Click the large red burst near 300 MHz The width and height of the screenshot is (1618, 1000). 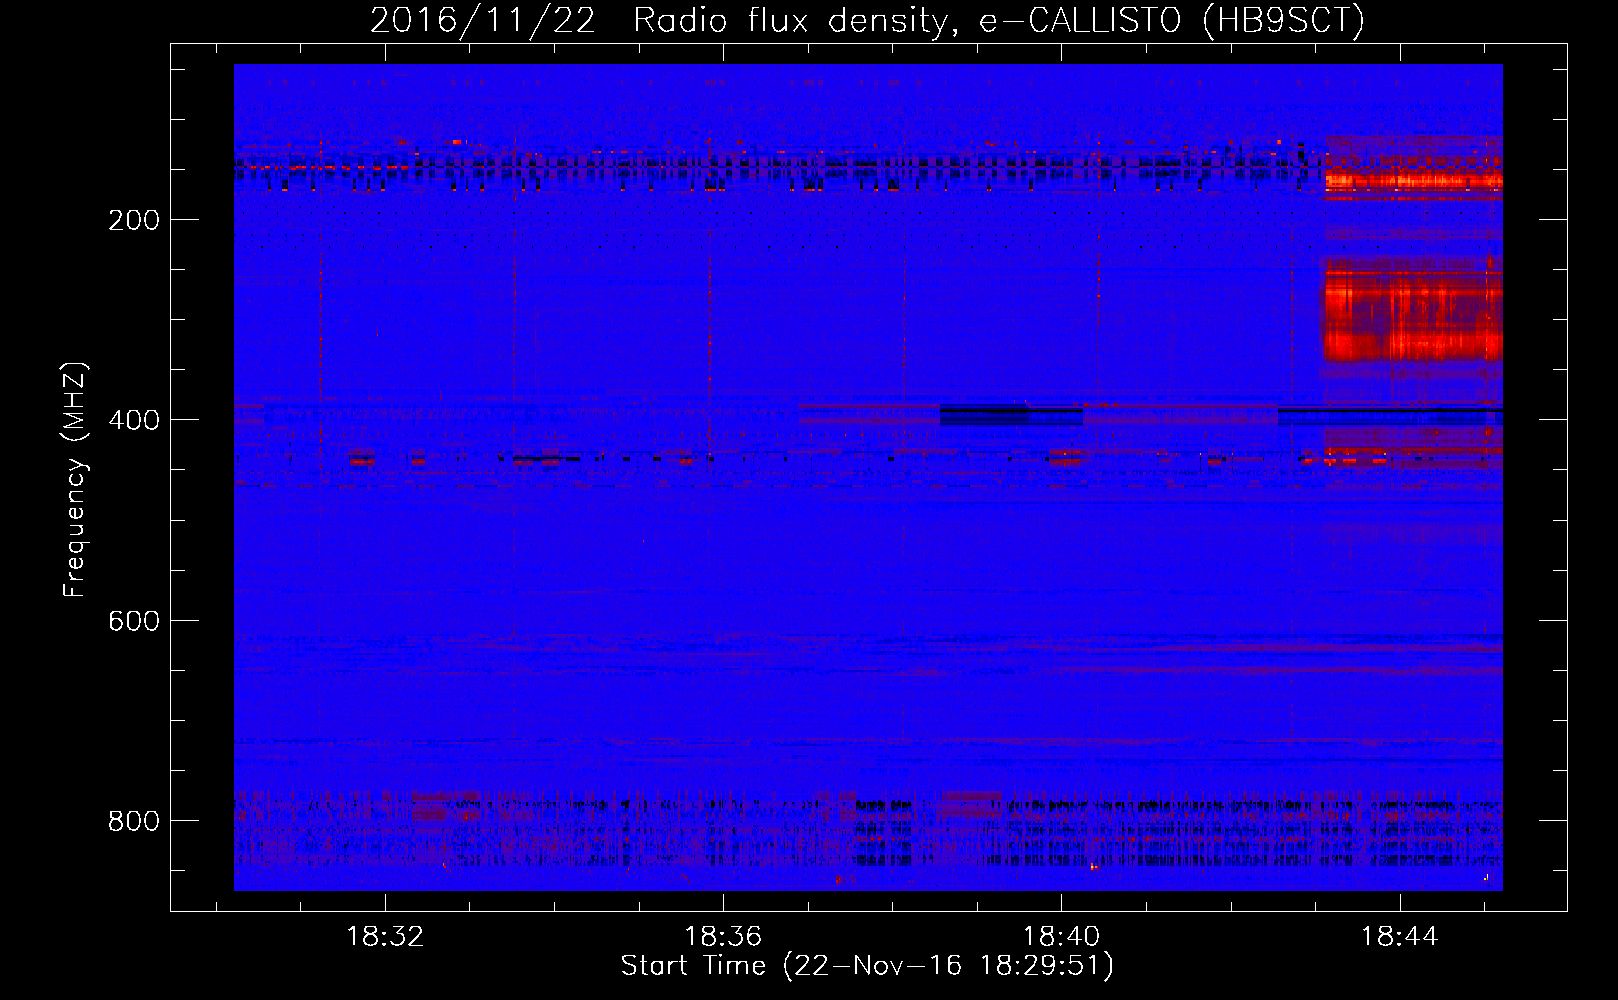coord(1413,310)
